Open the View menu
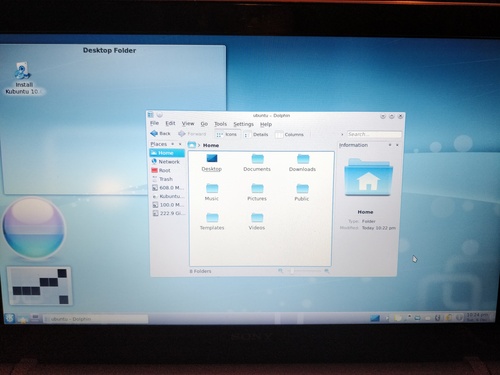Image resolution: width=500 pixels, height=375 pixels. (x=188, y=123)
